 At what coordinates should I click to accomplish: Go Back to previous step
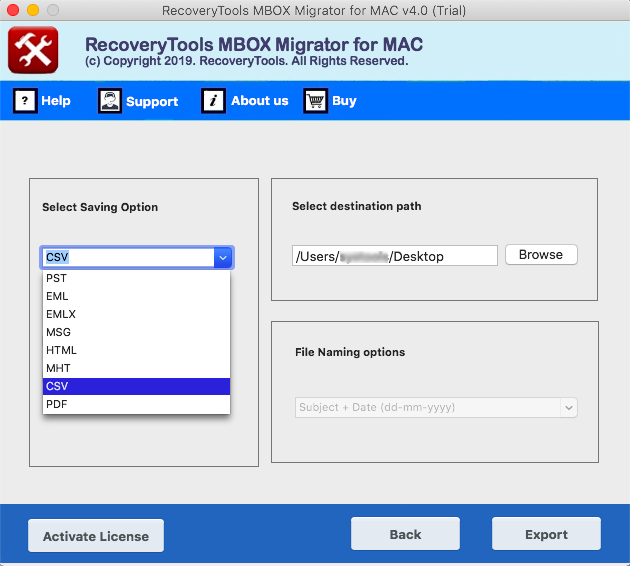[x=405, y=534]
